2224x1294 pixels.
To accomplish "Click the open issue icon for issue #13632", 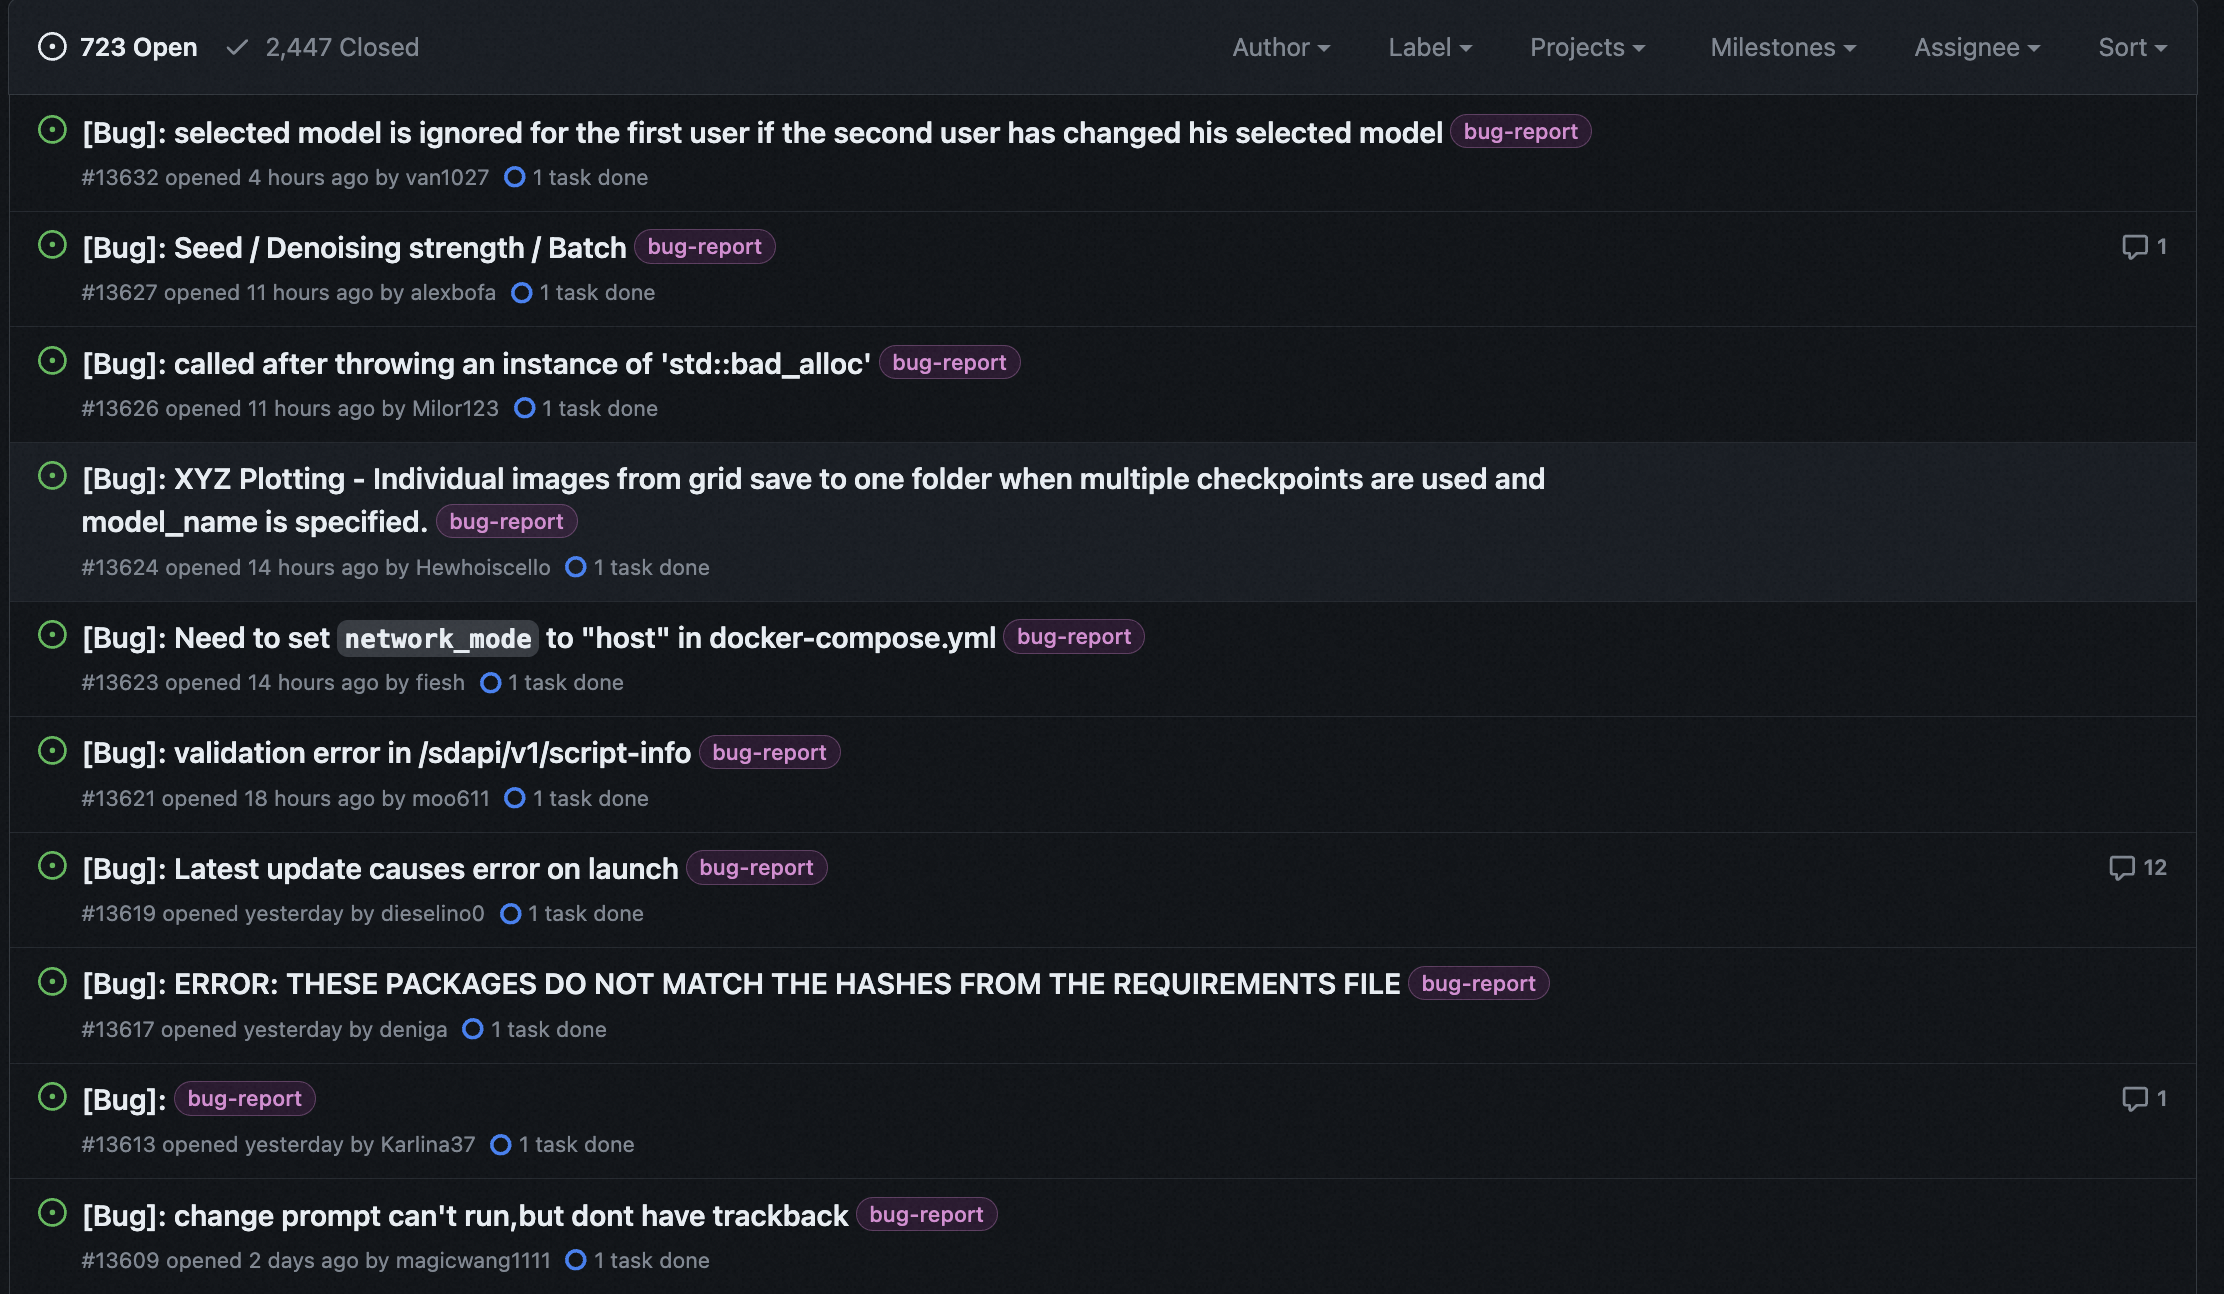I will pos(52,130).
